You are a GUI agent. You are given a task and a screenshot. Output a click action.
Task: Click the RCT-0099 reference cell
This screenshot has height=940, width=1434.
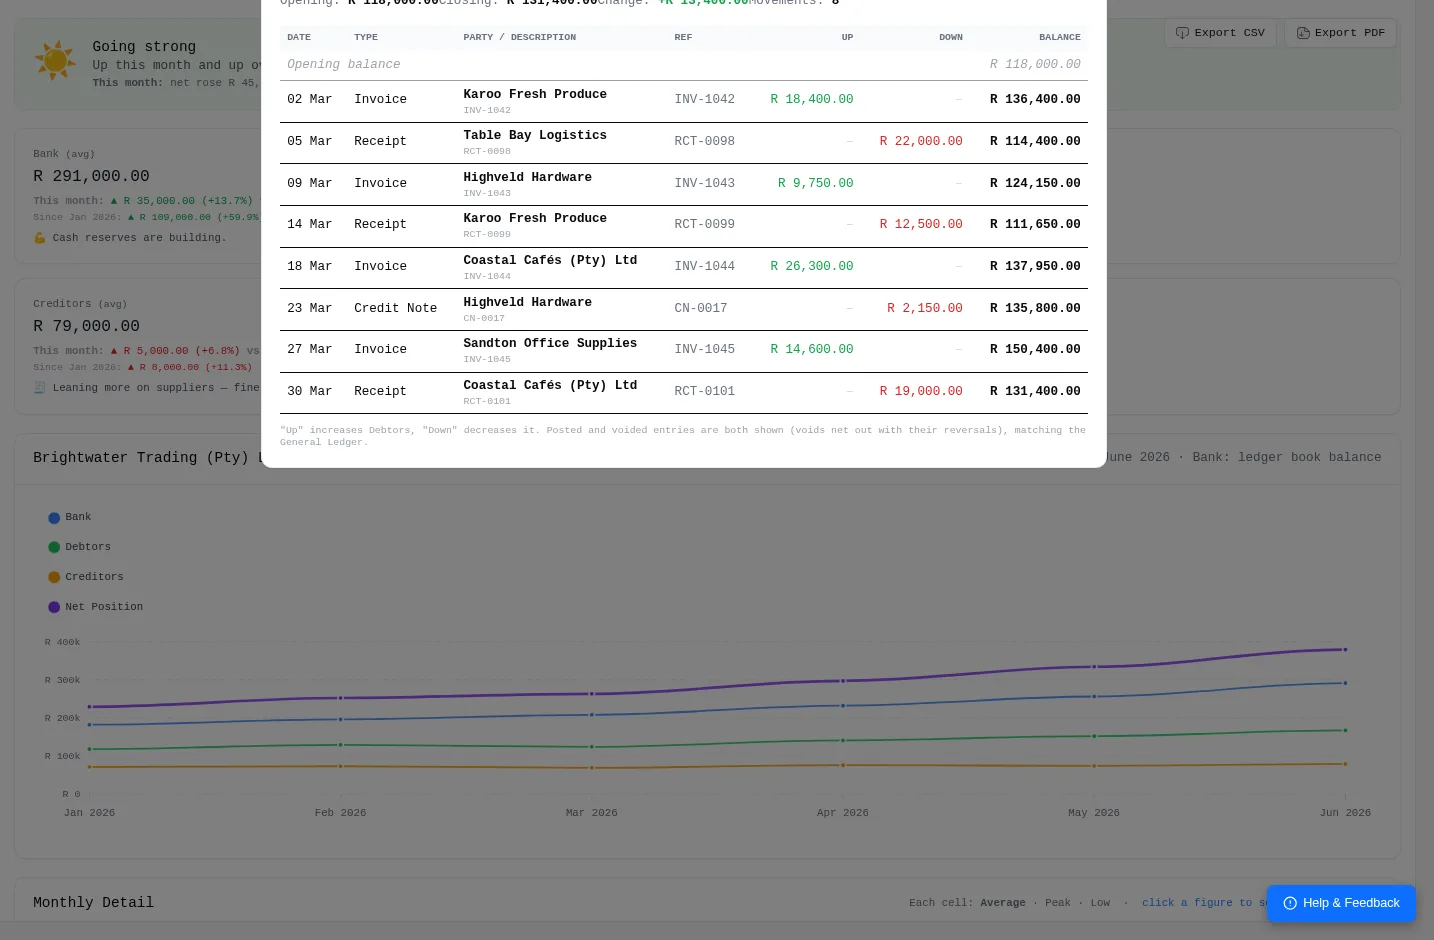coord(704,225)
